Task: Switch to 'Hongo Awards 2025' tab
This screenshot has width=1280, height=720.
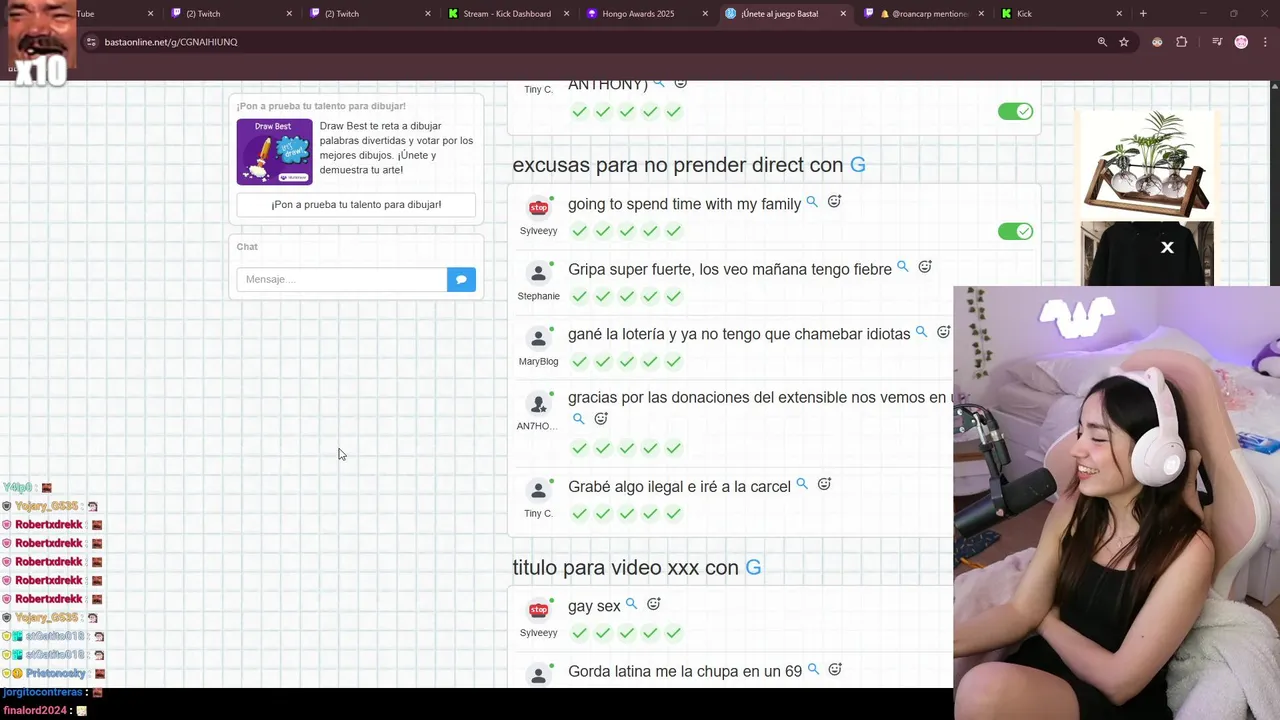Action: pyautogui.click(x=637, y=14)
